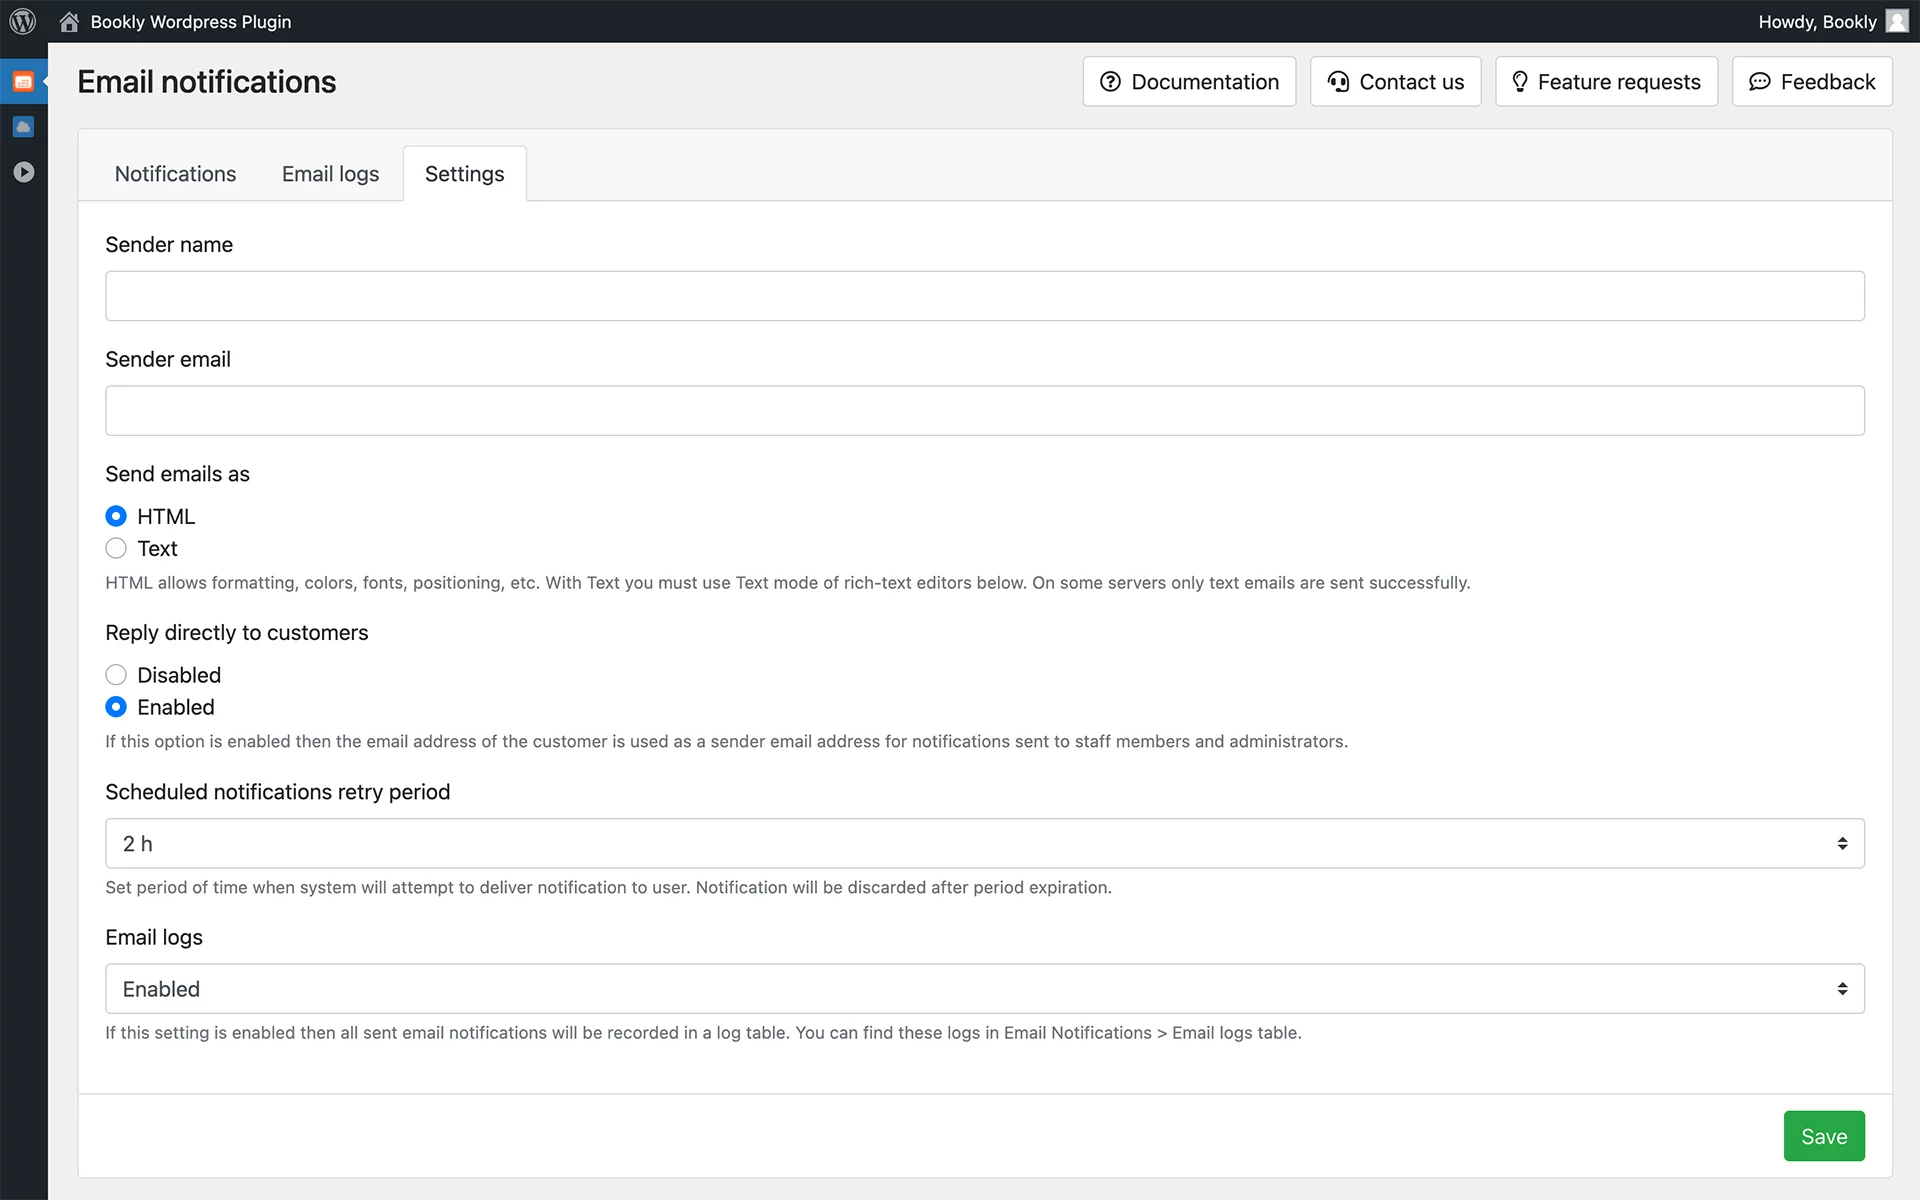Viewport: 1920px width, 1200px height.
Task: Click the lightbulb icon in Feature requests
Action: tap(1520, 82)
